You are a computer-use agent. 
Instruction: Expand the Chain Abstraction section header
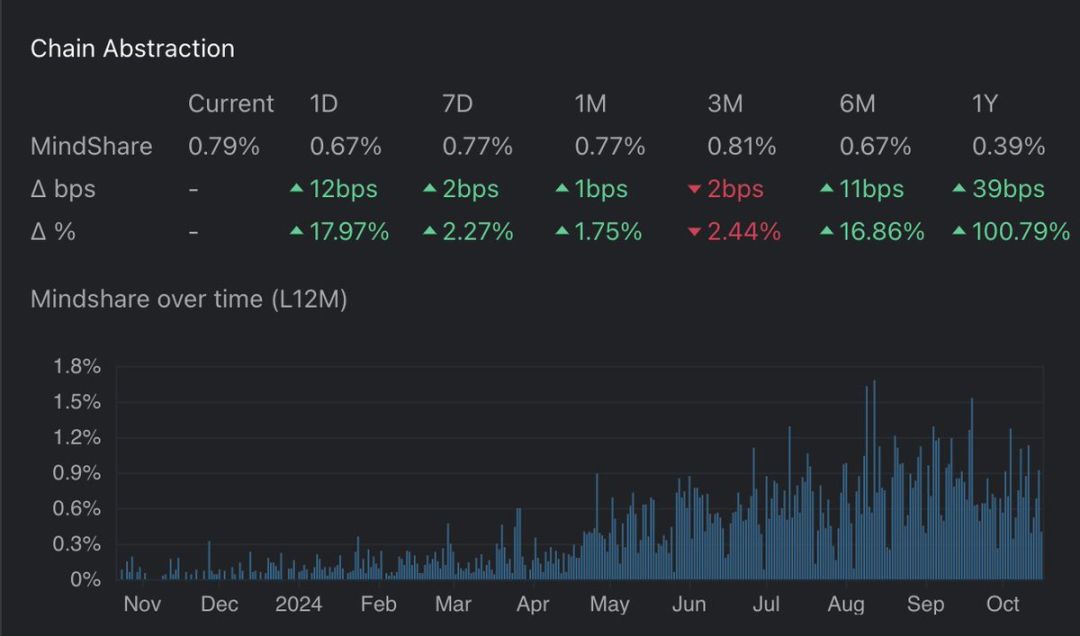[x=132, y=47]
